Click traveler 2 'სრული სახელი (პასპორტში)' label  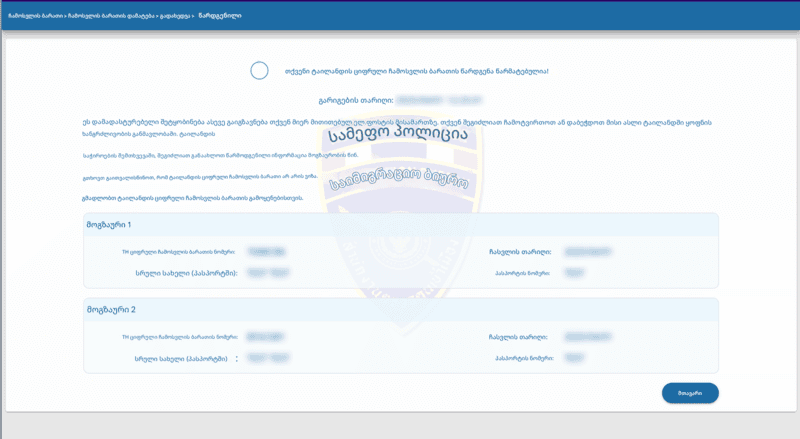(x=181, y=359)
